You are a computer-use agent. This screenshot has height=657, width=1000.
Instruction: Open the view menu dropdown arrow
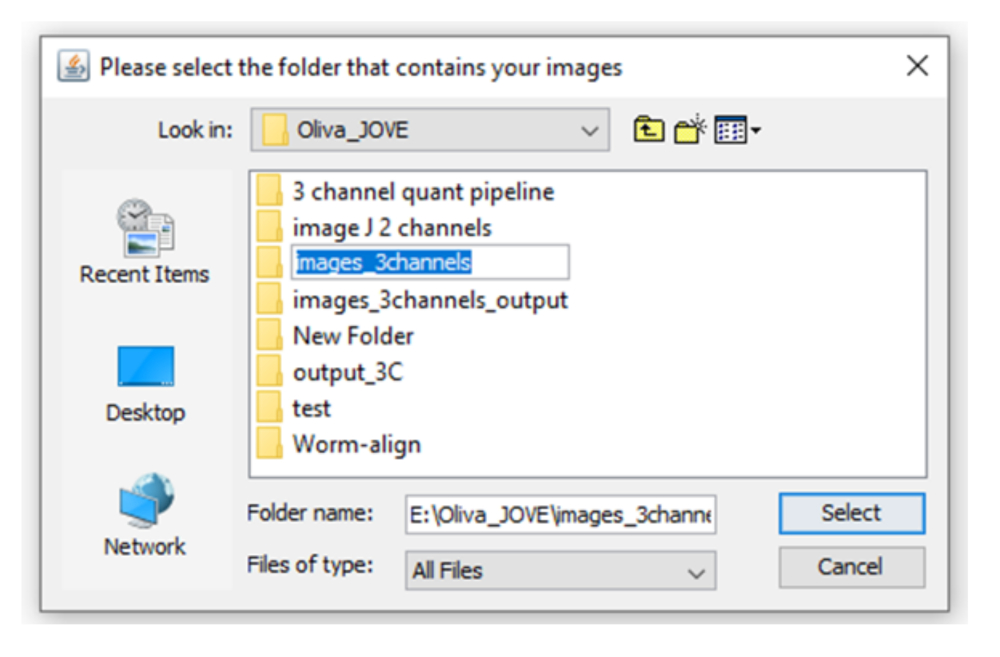tap(755, 131)
